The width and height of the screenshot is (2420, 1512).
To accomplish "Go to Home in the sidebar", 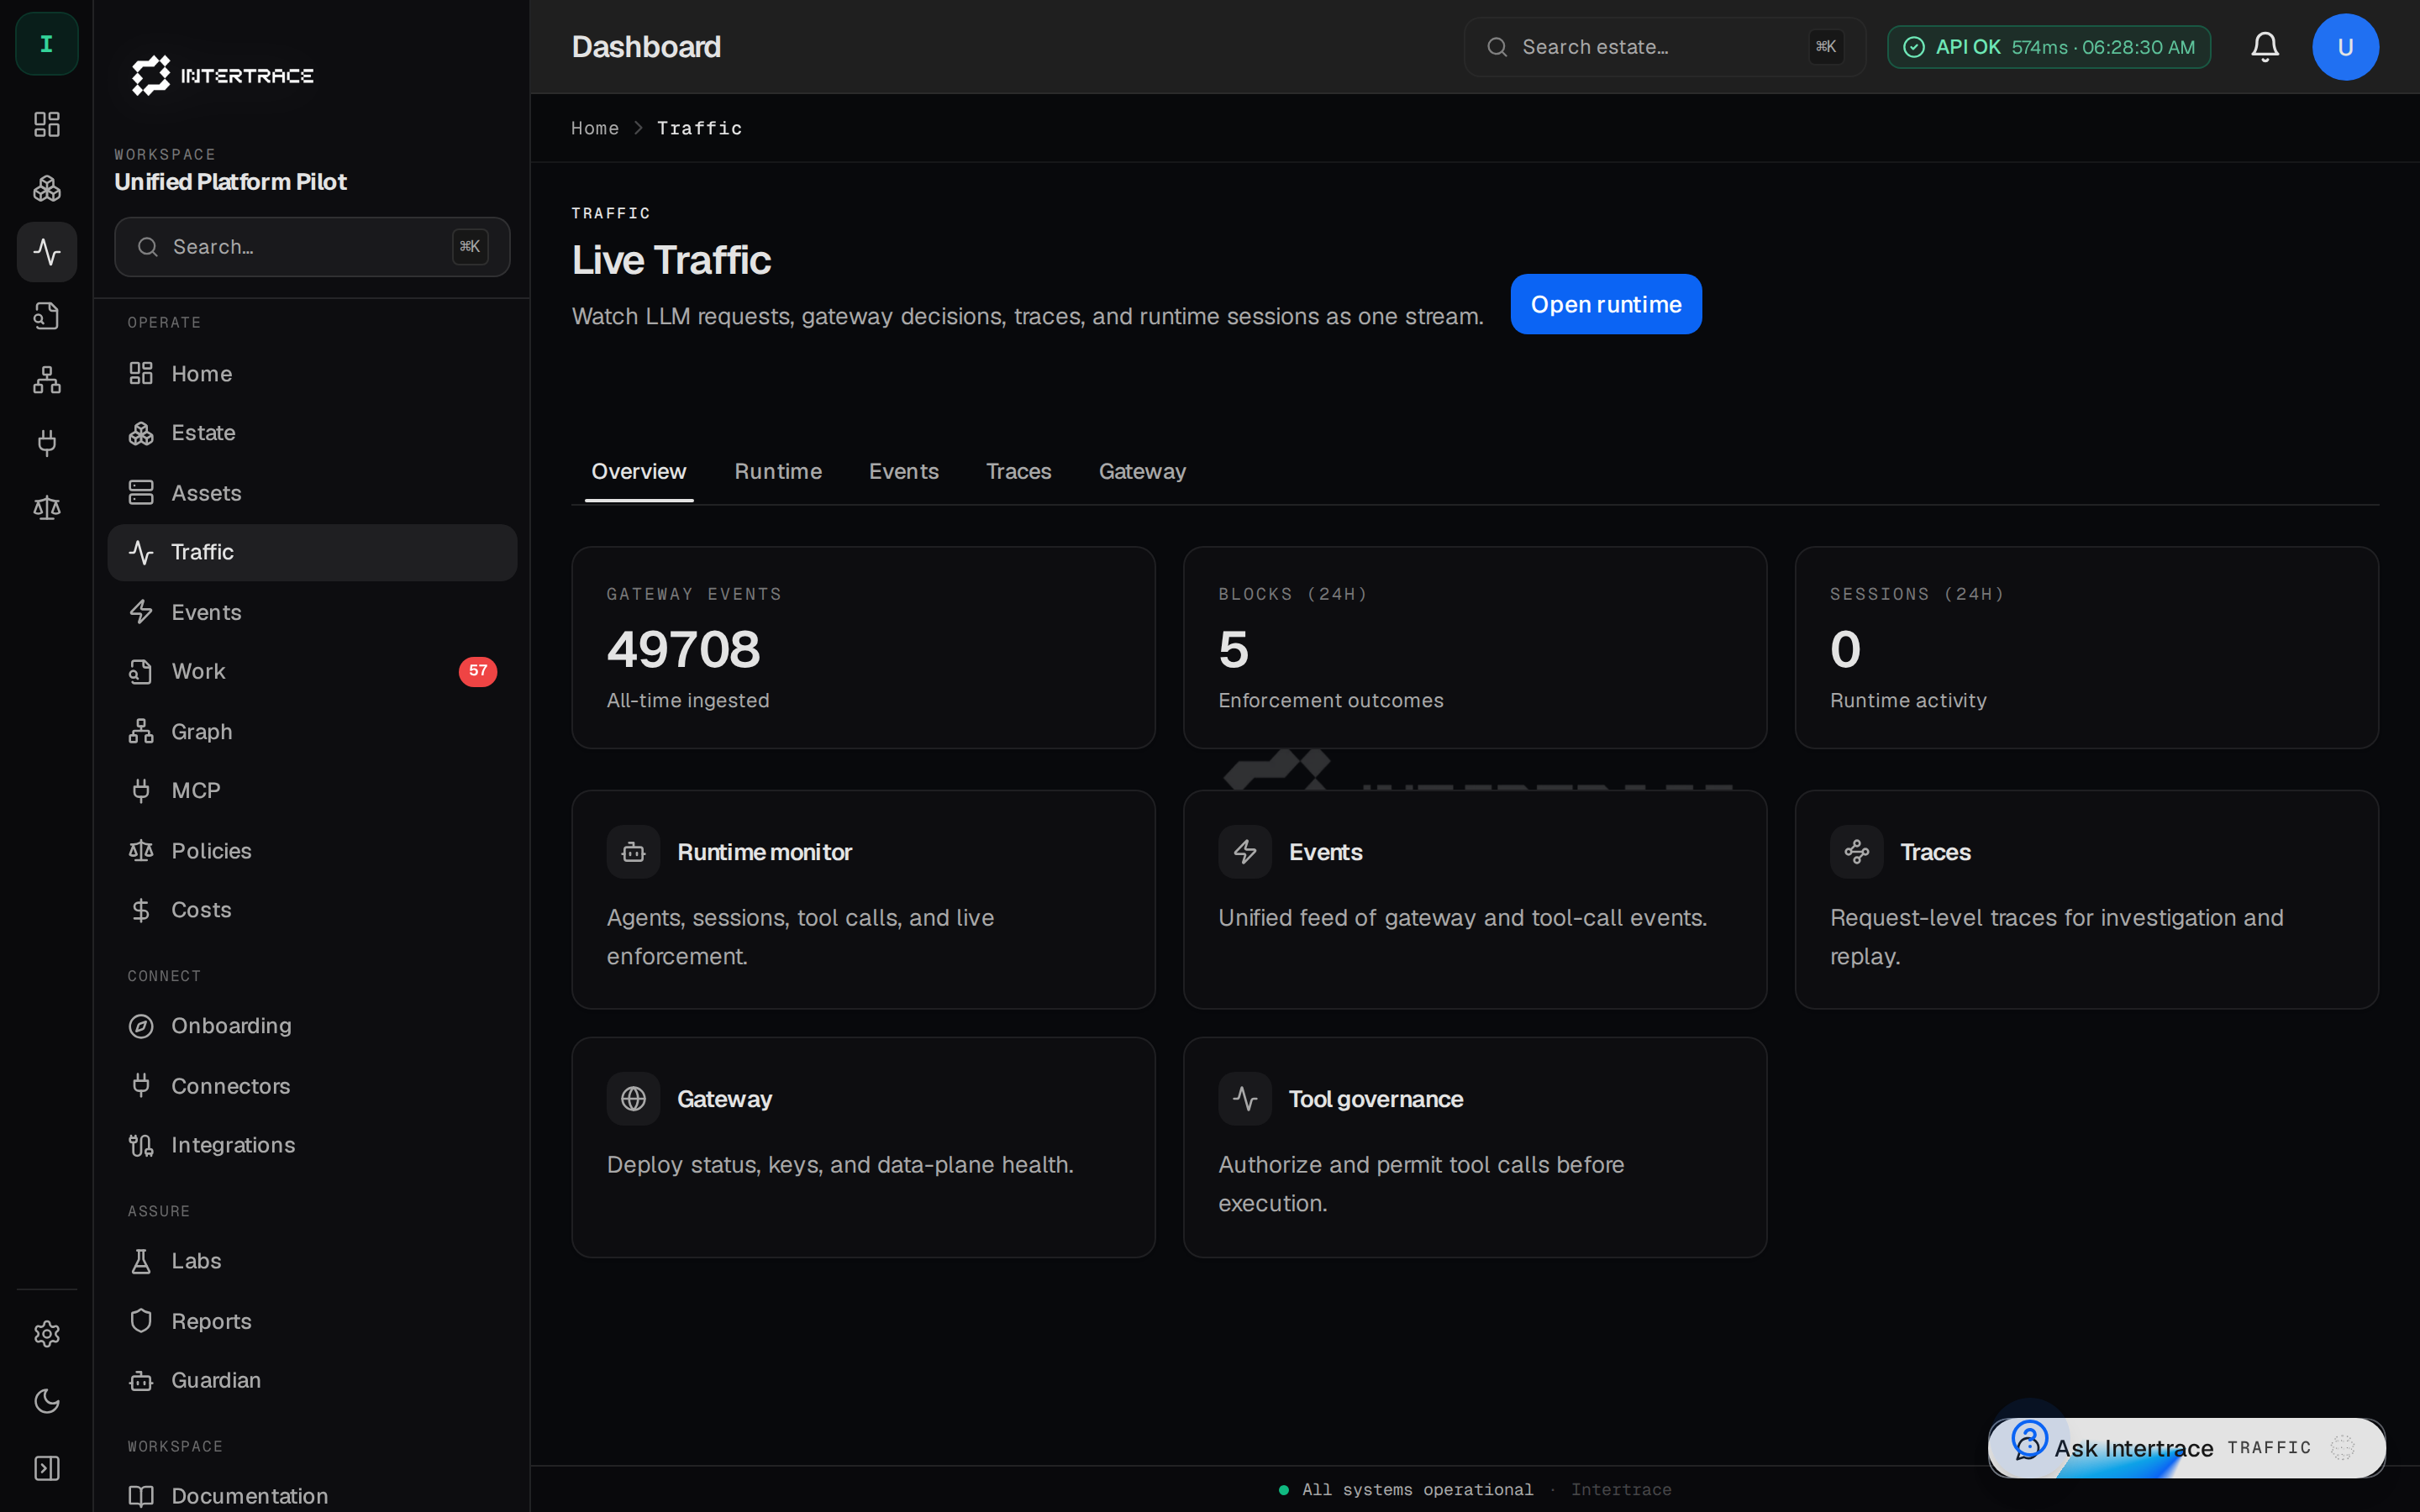I will point(312,374).
